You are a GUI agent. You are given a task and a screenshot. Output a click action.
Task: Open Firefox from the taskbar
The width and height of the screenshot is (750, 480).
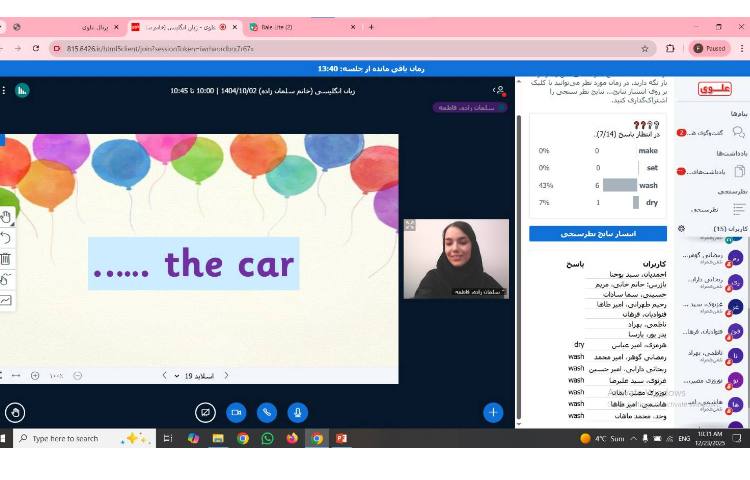[292, 438]
